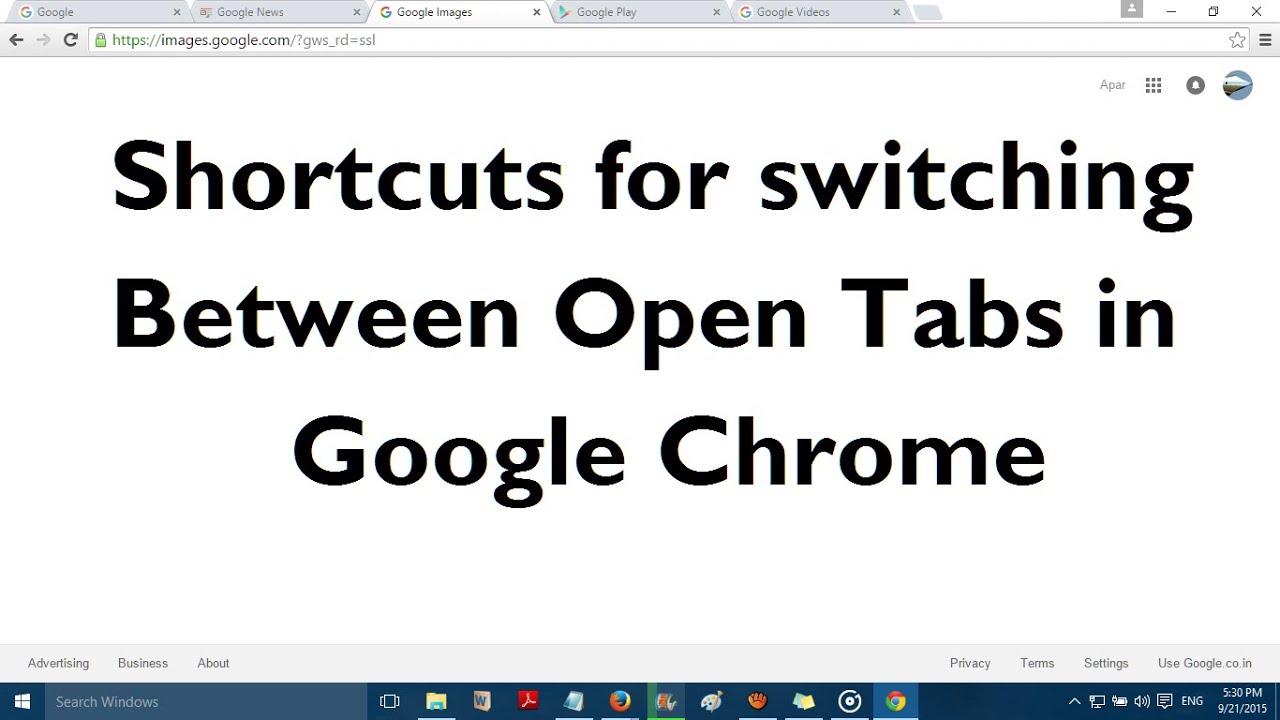Open the Terms footer link
The image size is (1280, 720).
[1037, 663]
